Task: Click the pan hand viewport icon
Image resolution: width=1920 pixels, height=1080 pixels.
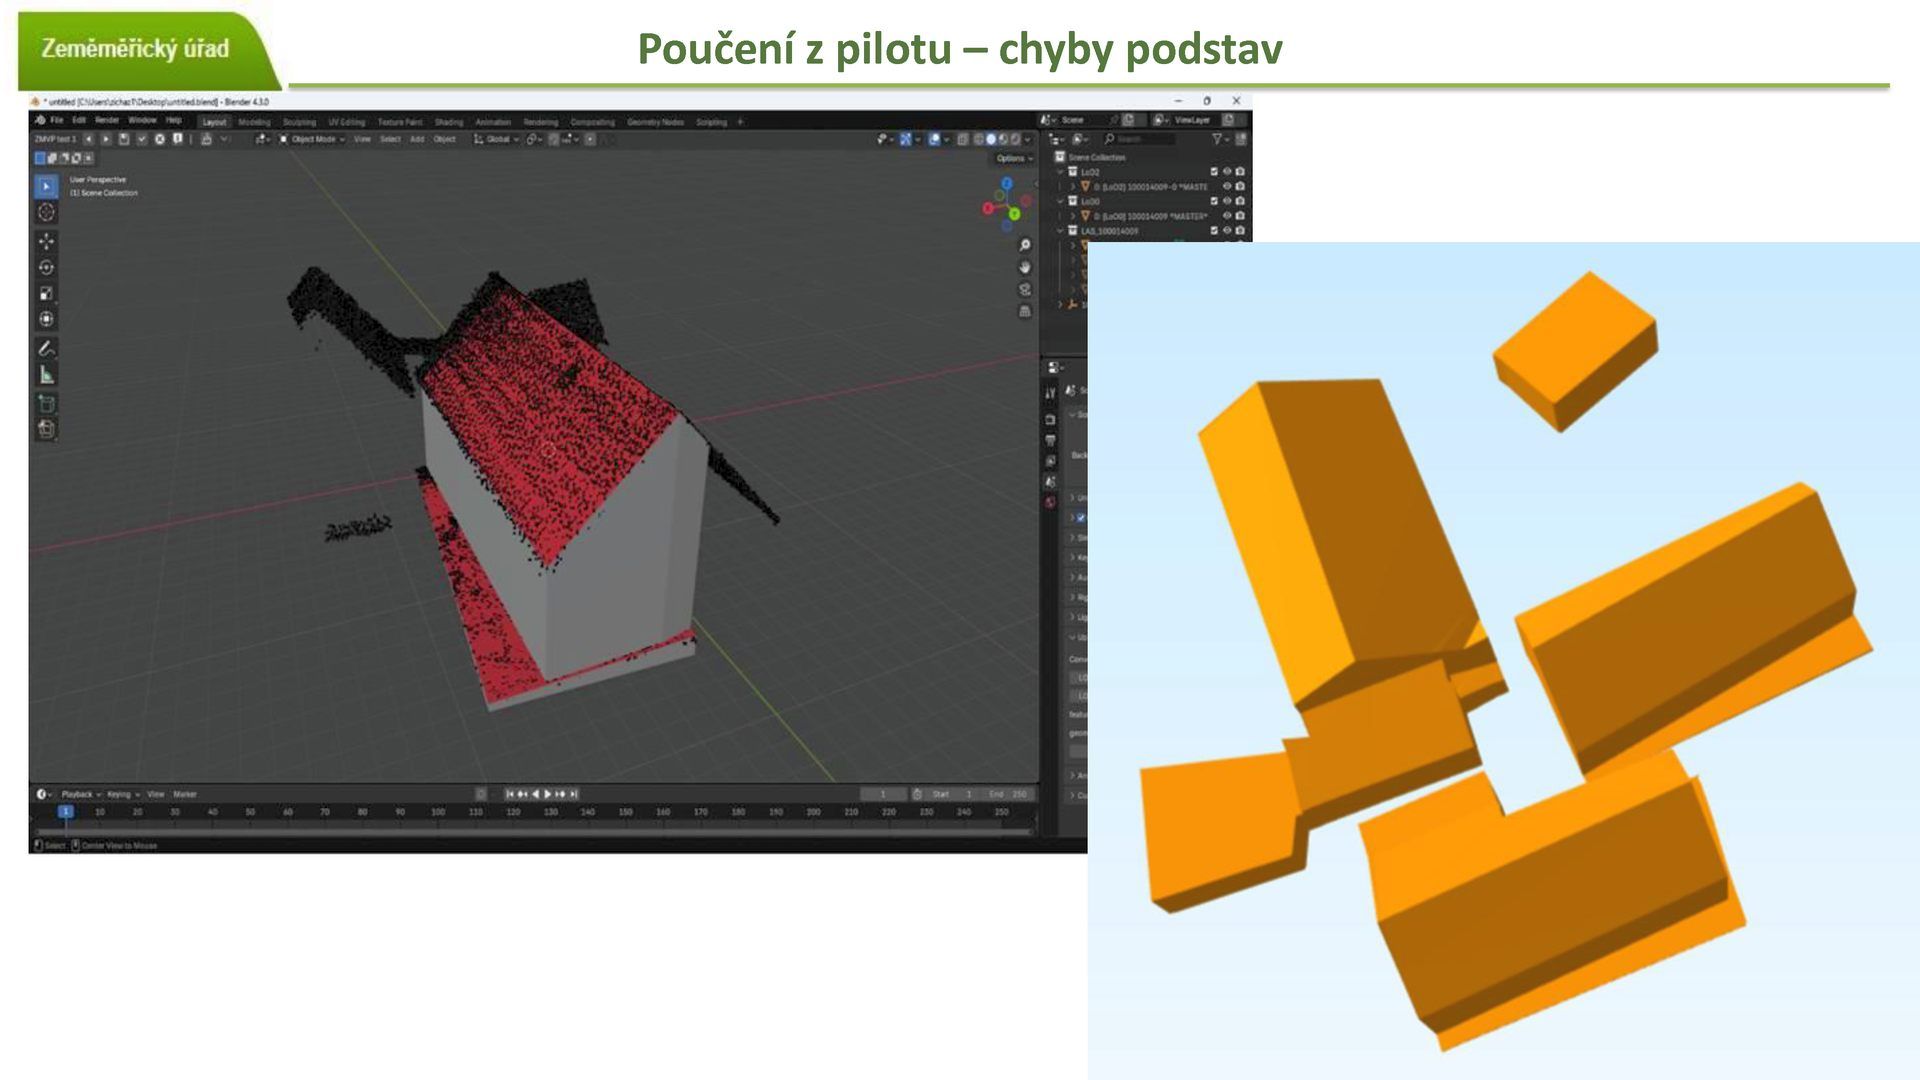Action: (1024, 267)
